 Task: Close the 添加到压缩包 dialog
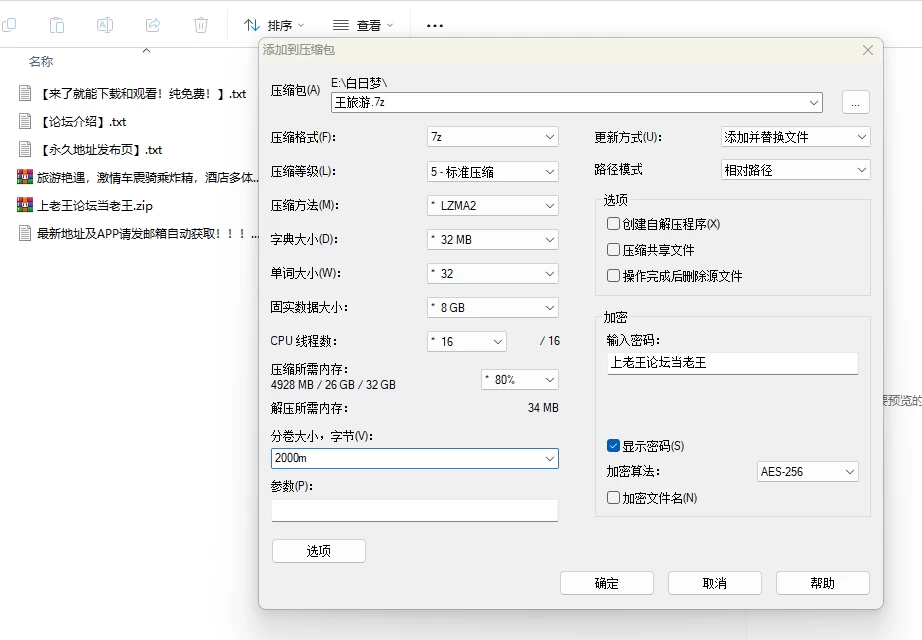point(868,50)
